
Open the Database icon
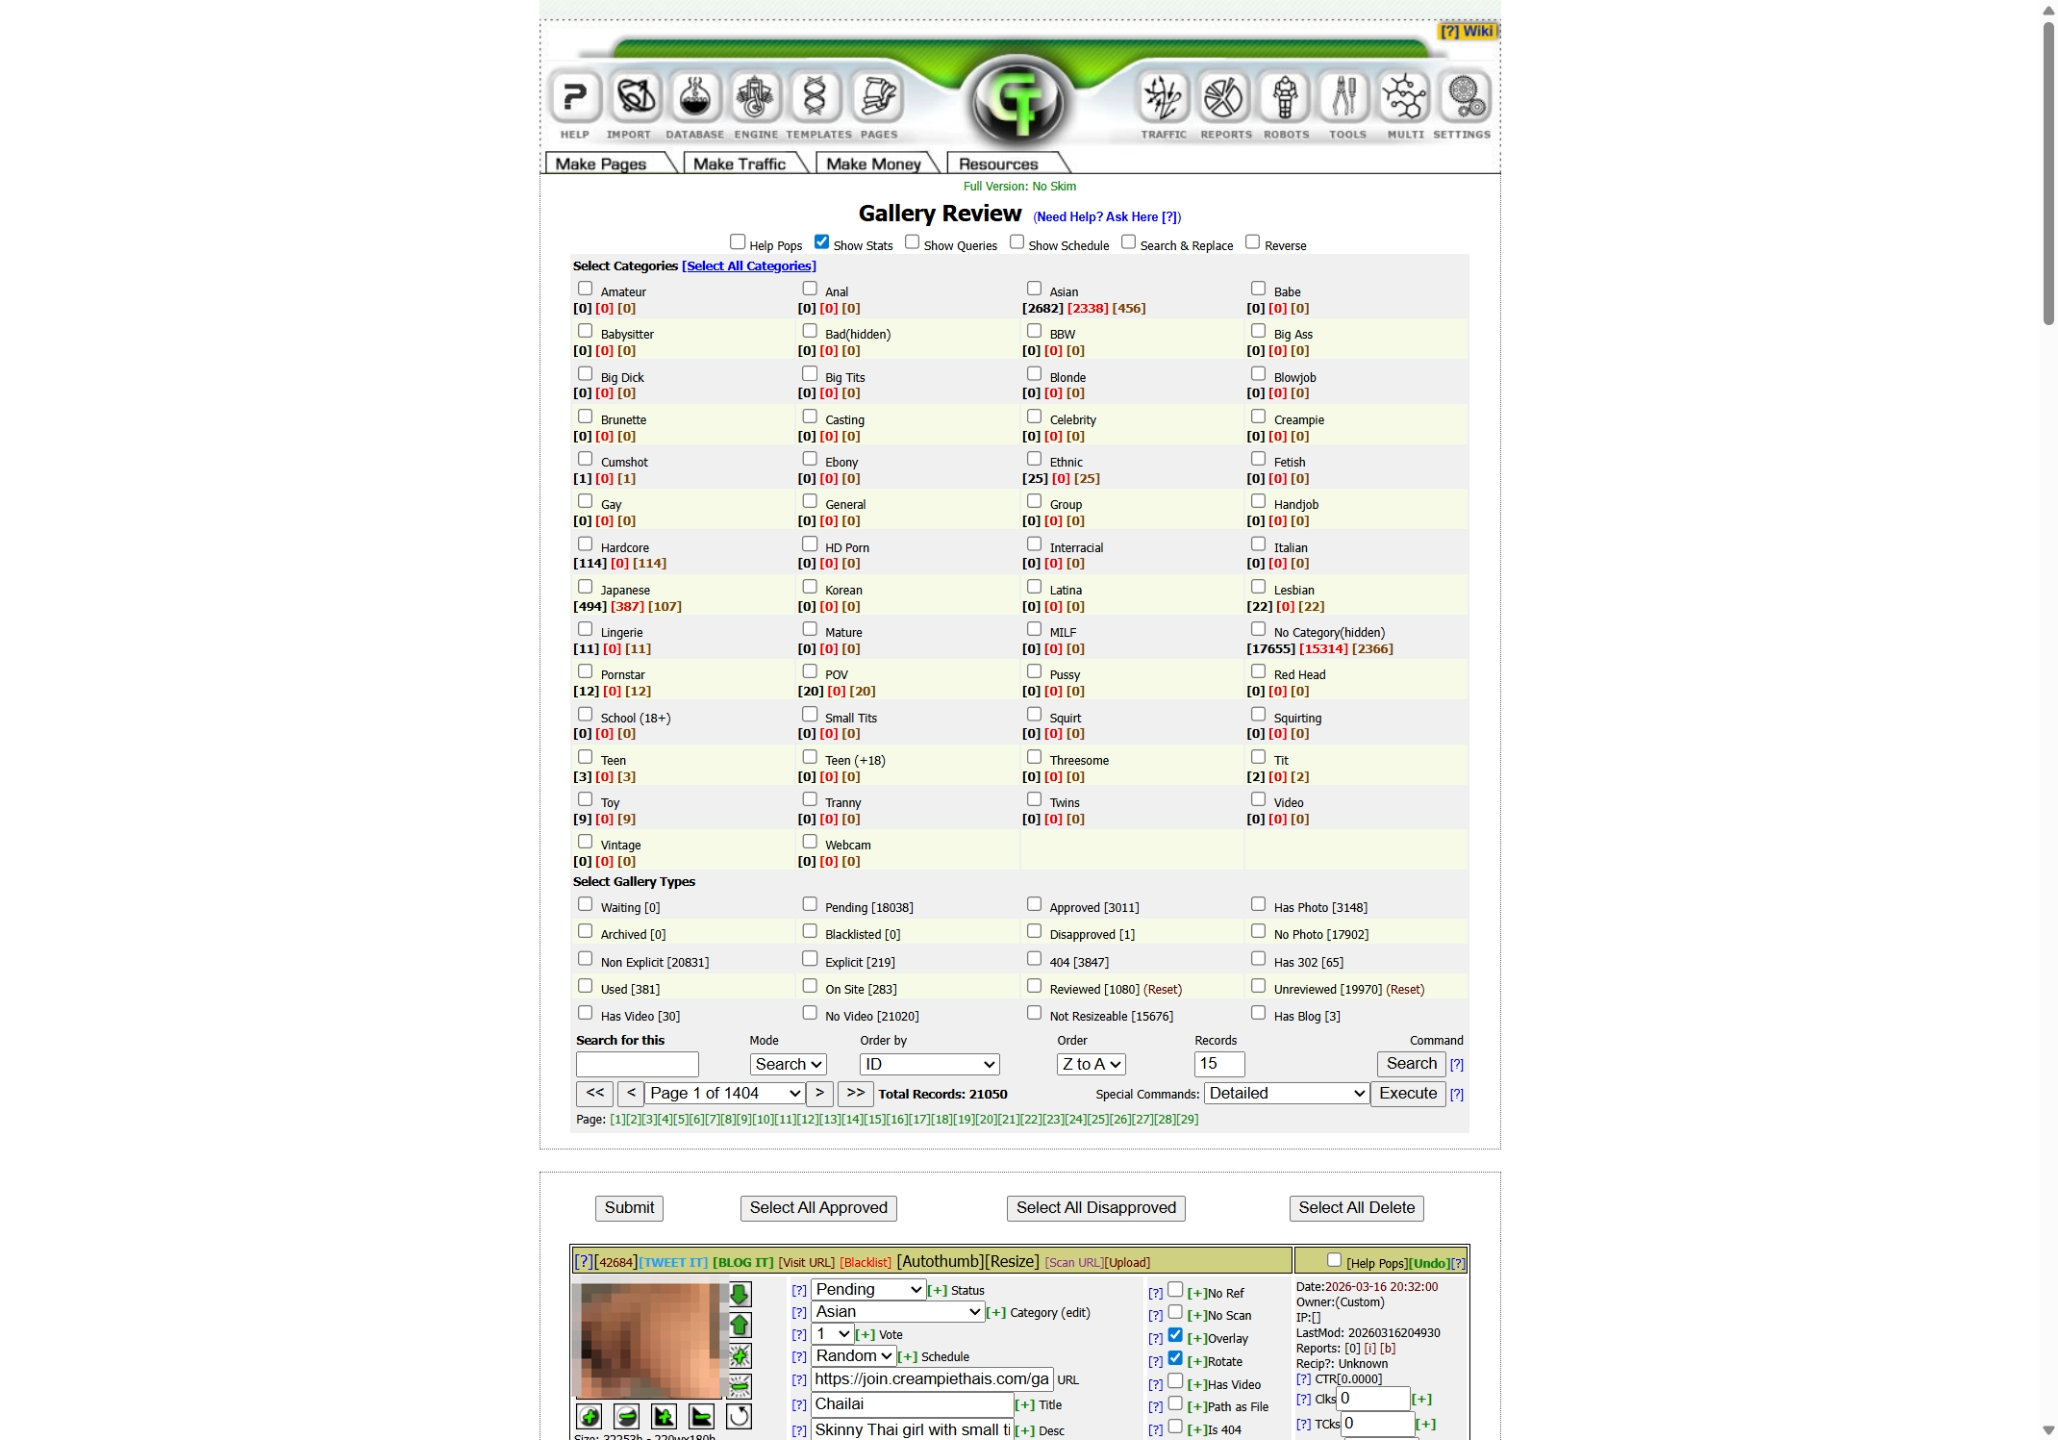[x=695, y=98]
